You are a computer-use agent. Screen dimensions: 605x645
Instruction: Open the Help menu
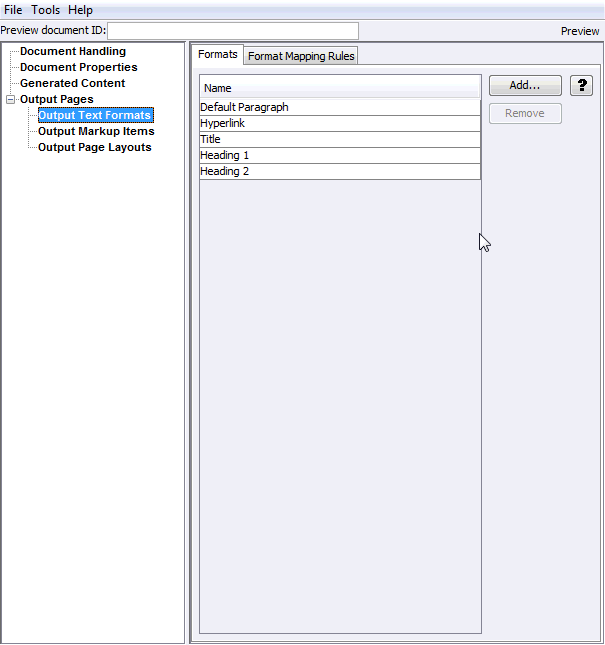(80, 10)
